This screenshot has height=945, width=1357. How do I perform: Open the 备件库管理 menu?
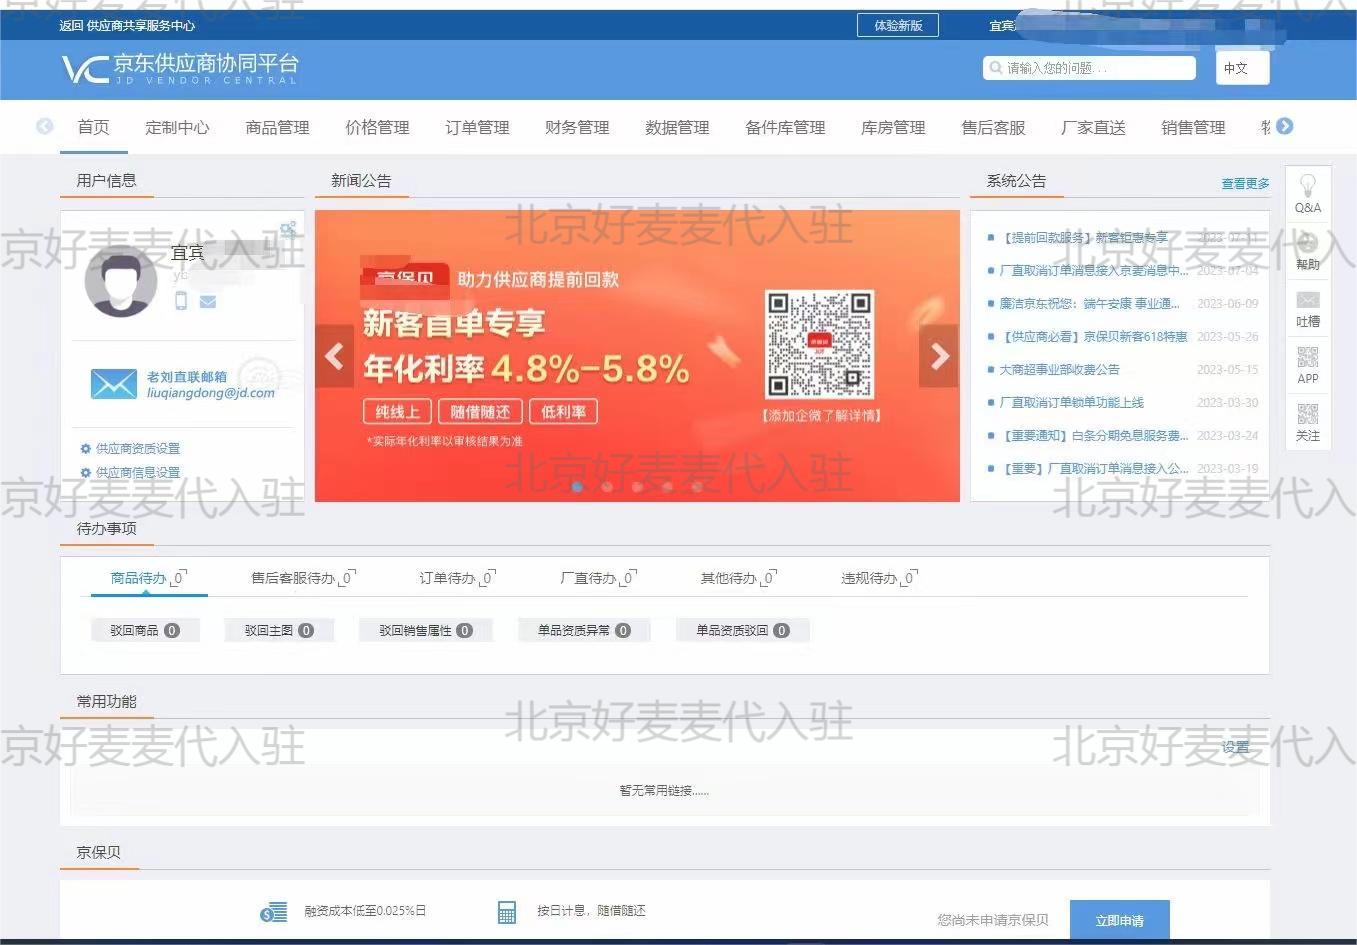coord(785,127)
